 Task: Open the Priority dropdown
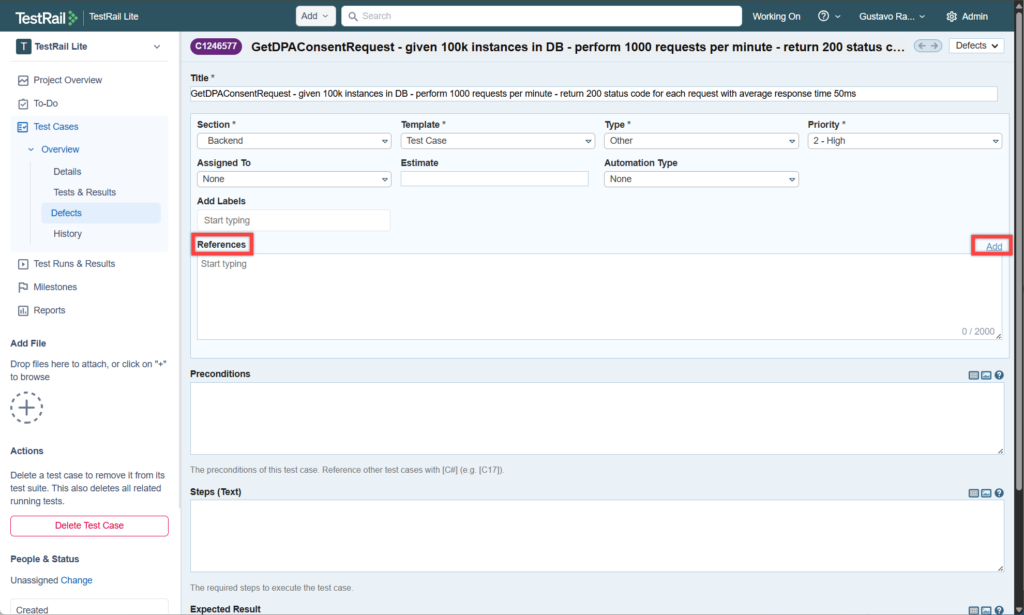[904, 141]
